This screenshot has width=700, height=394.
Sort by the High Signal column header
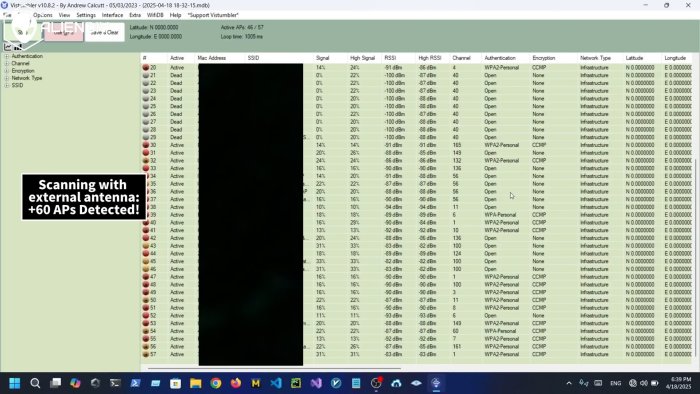point(364,58)
